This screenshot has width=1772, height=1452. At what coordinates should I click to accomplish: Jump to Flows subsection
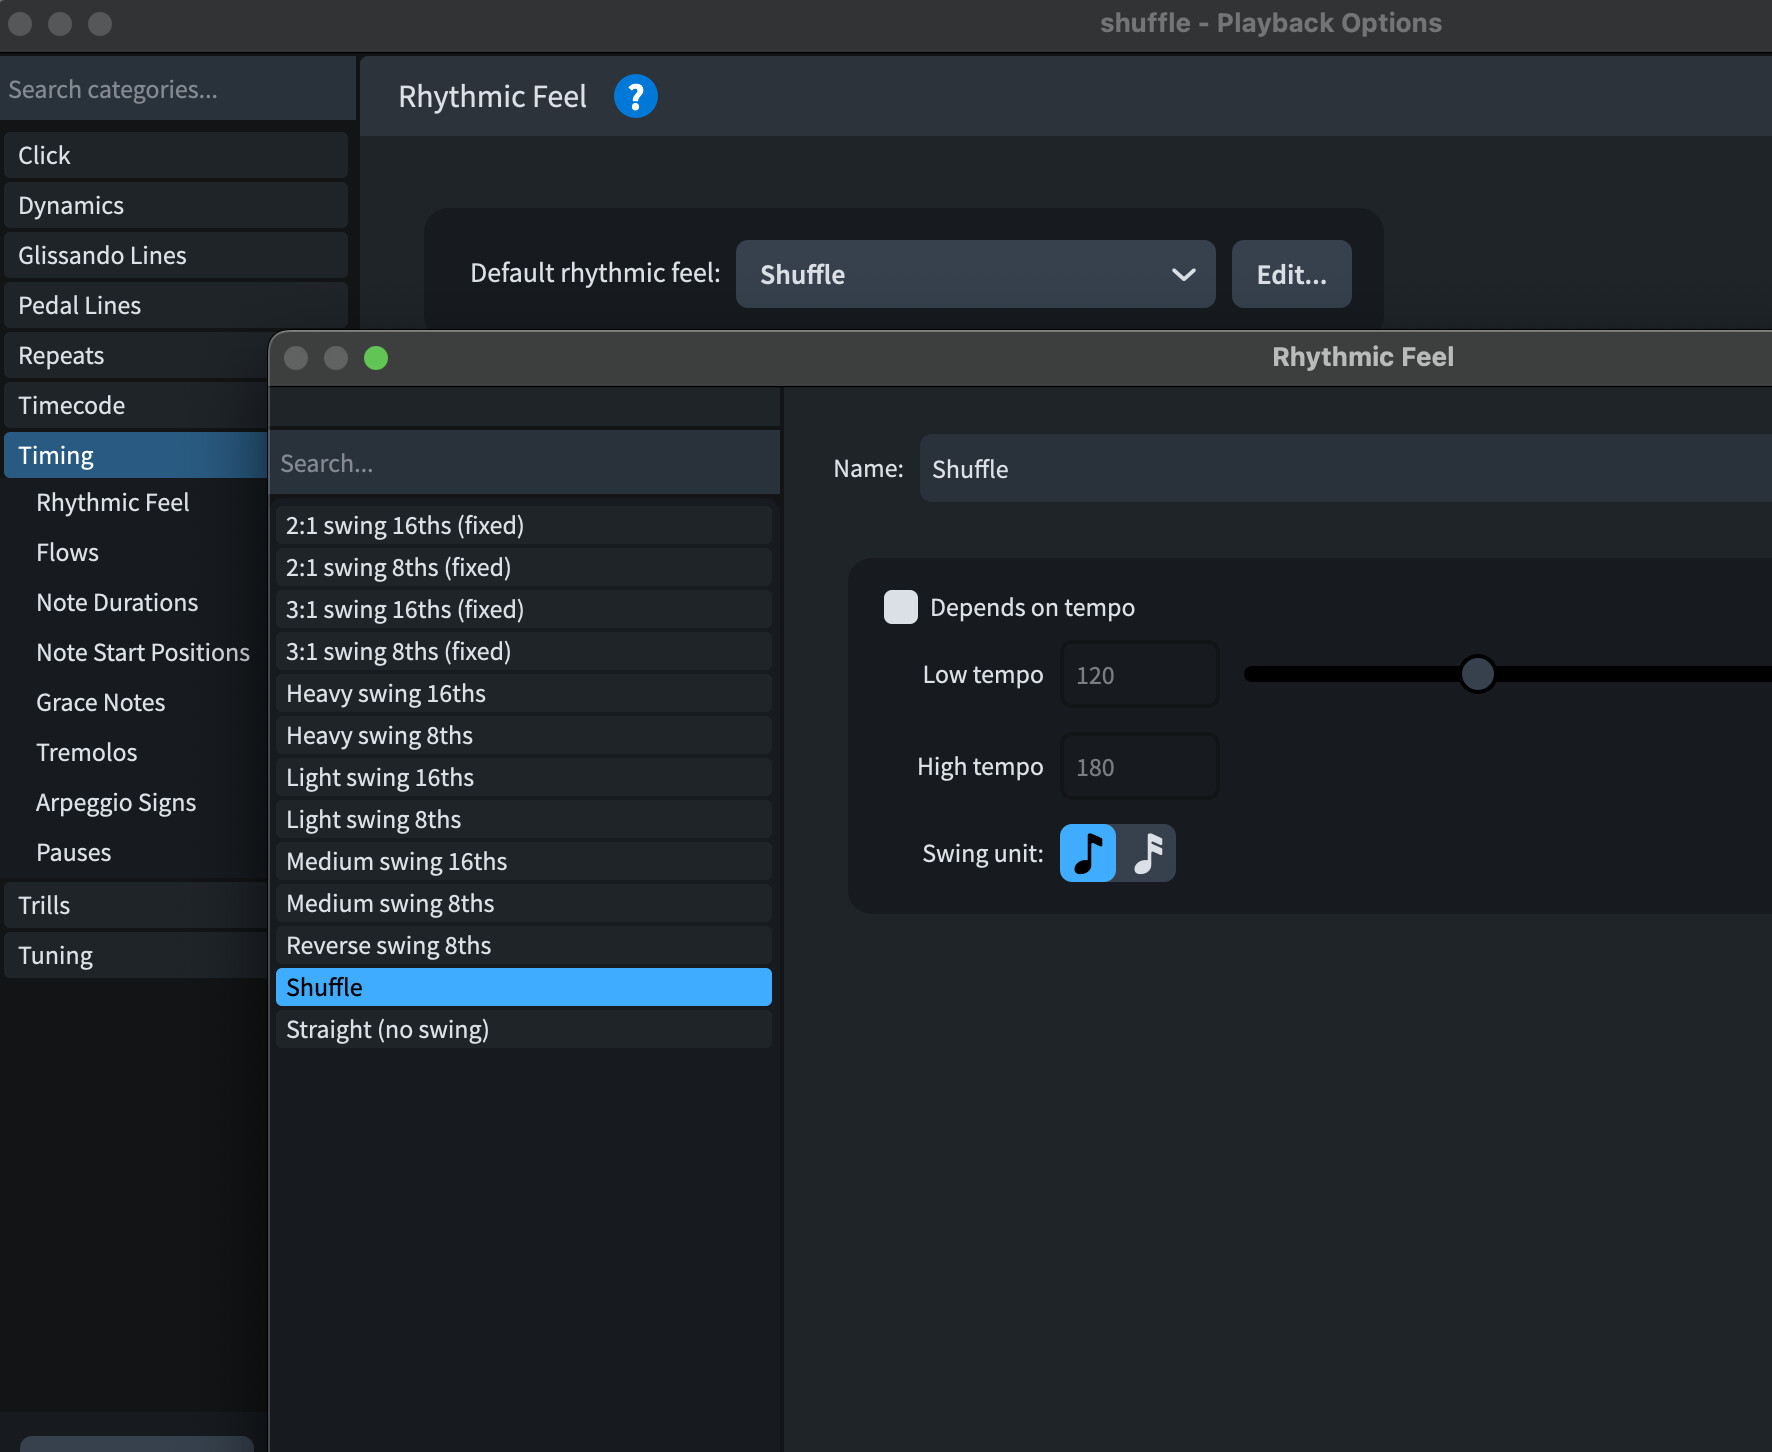pos(68,552)
